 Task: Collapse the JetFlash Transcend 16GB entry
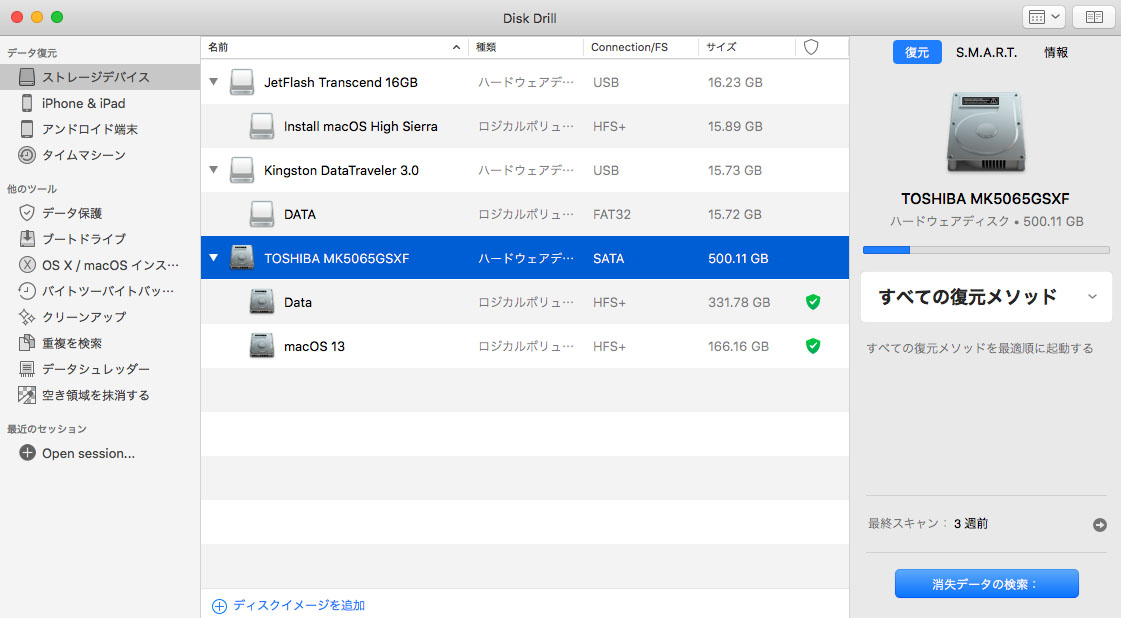pos(213,82)
